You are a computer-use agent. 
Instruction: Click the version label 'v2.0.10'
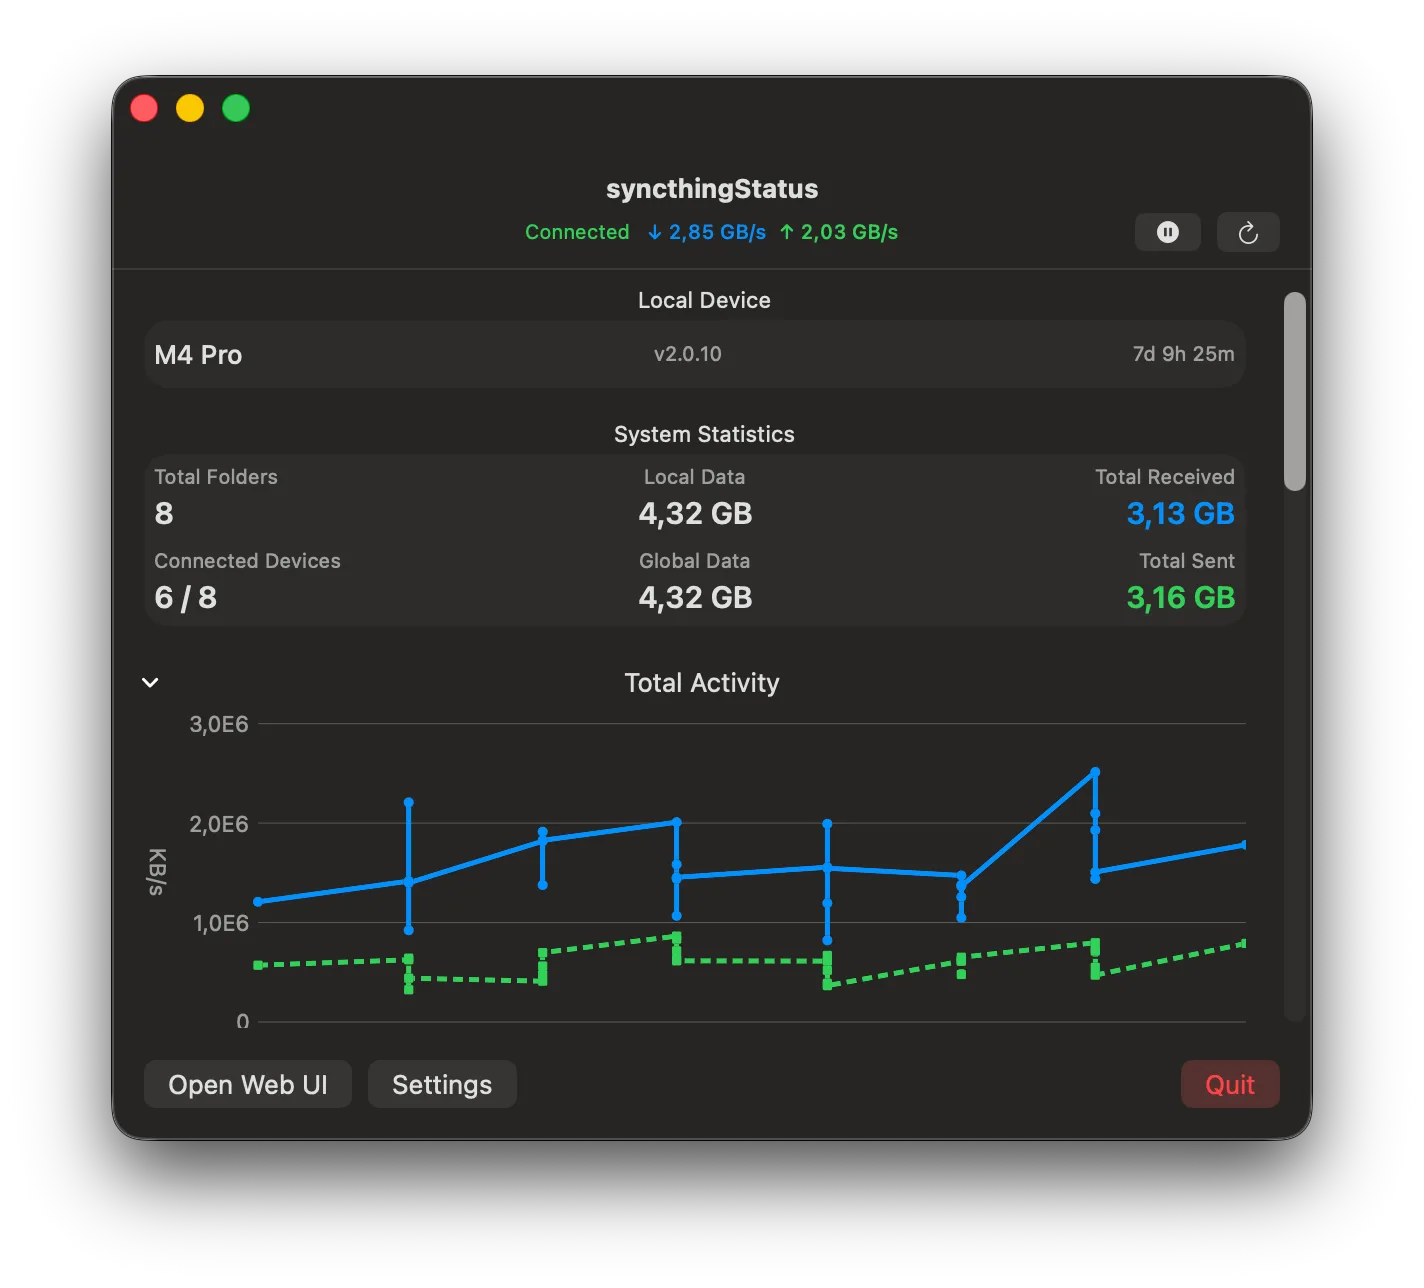click(688, 354)
